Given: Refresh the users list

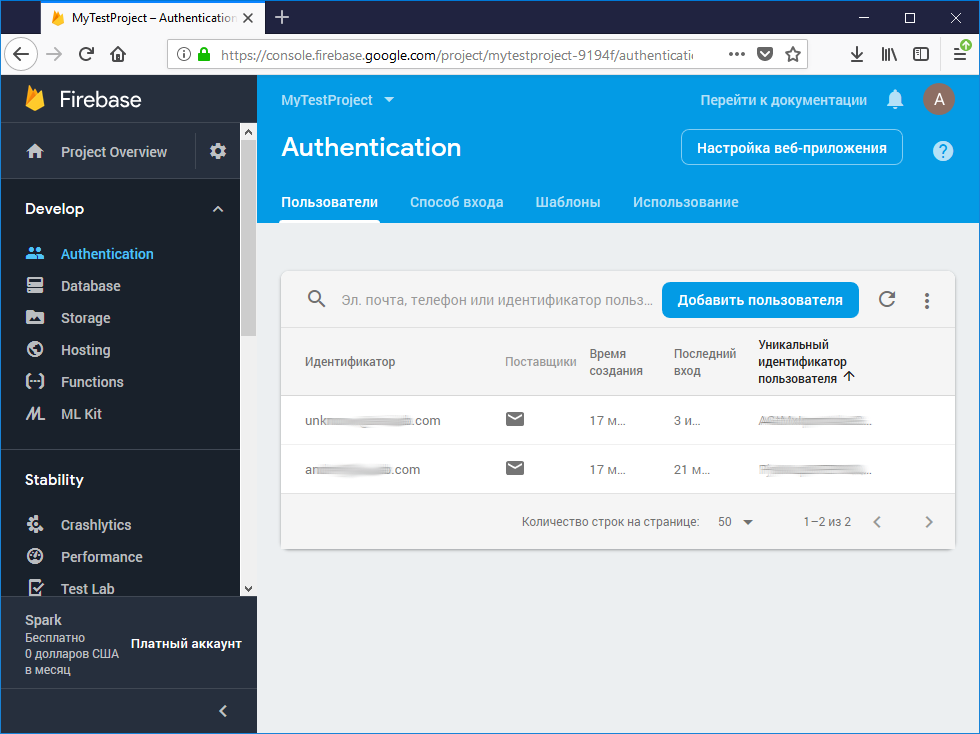Looking at the screenshot, I should (887, 300).
